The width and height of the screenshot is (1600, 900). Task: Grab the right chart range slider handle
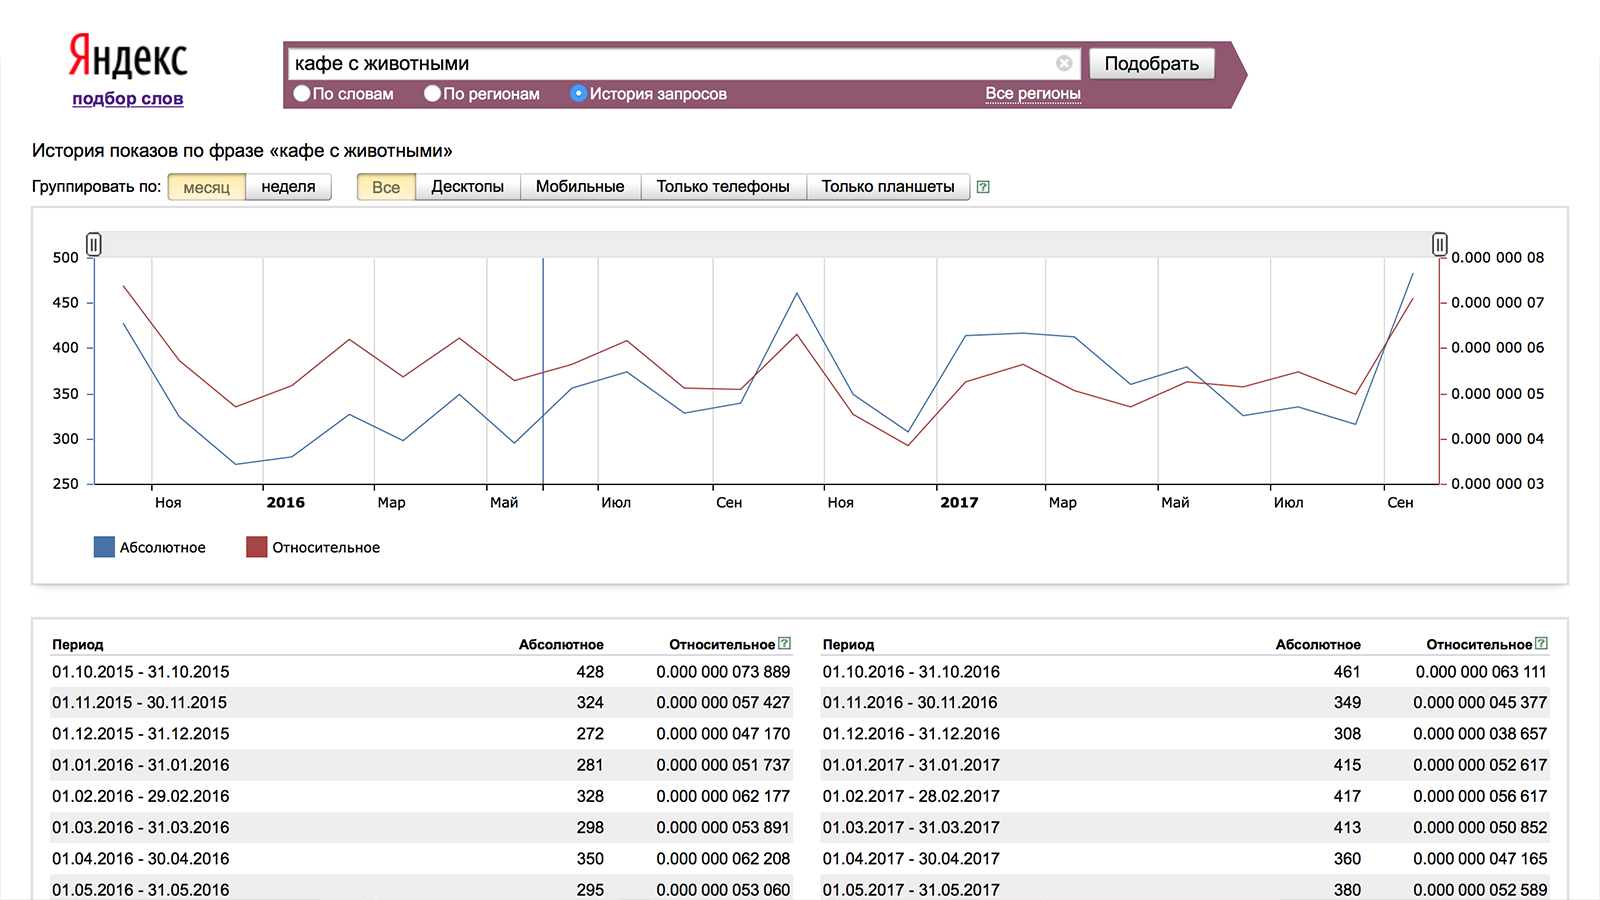1439,244
